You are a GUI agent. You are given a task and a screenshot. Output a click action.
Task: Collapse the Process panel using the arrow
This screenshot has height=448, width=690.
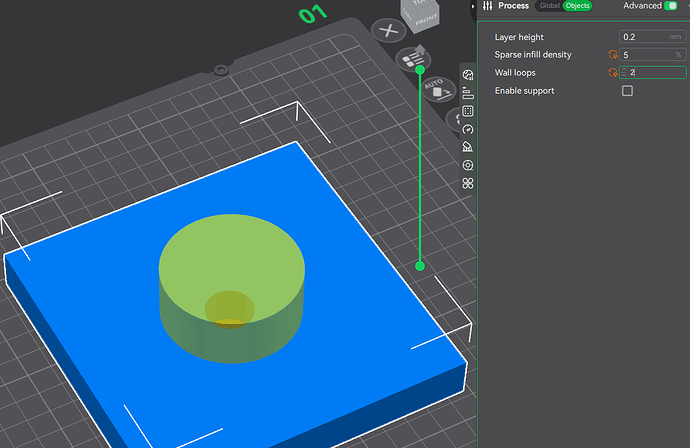pos(472,6)
